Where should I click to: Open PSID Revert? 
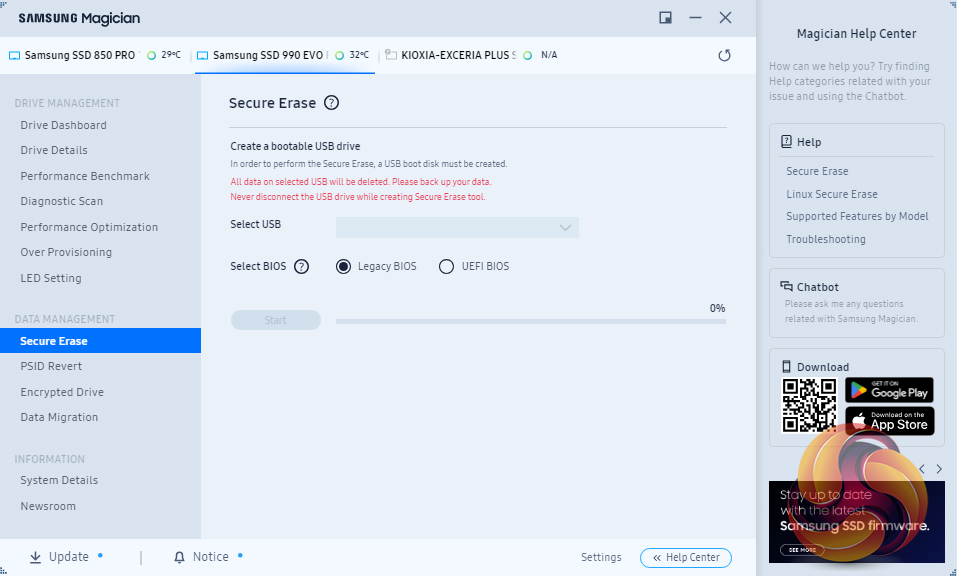point(51,366)
